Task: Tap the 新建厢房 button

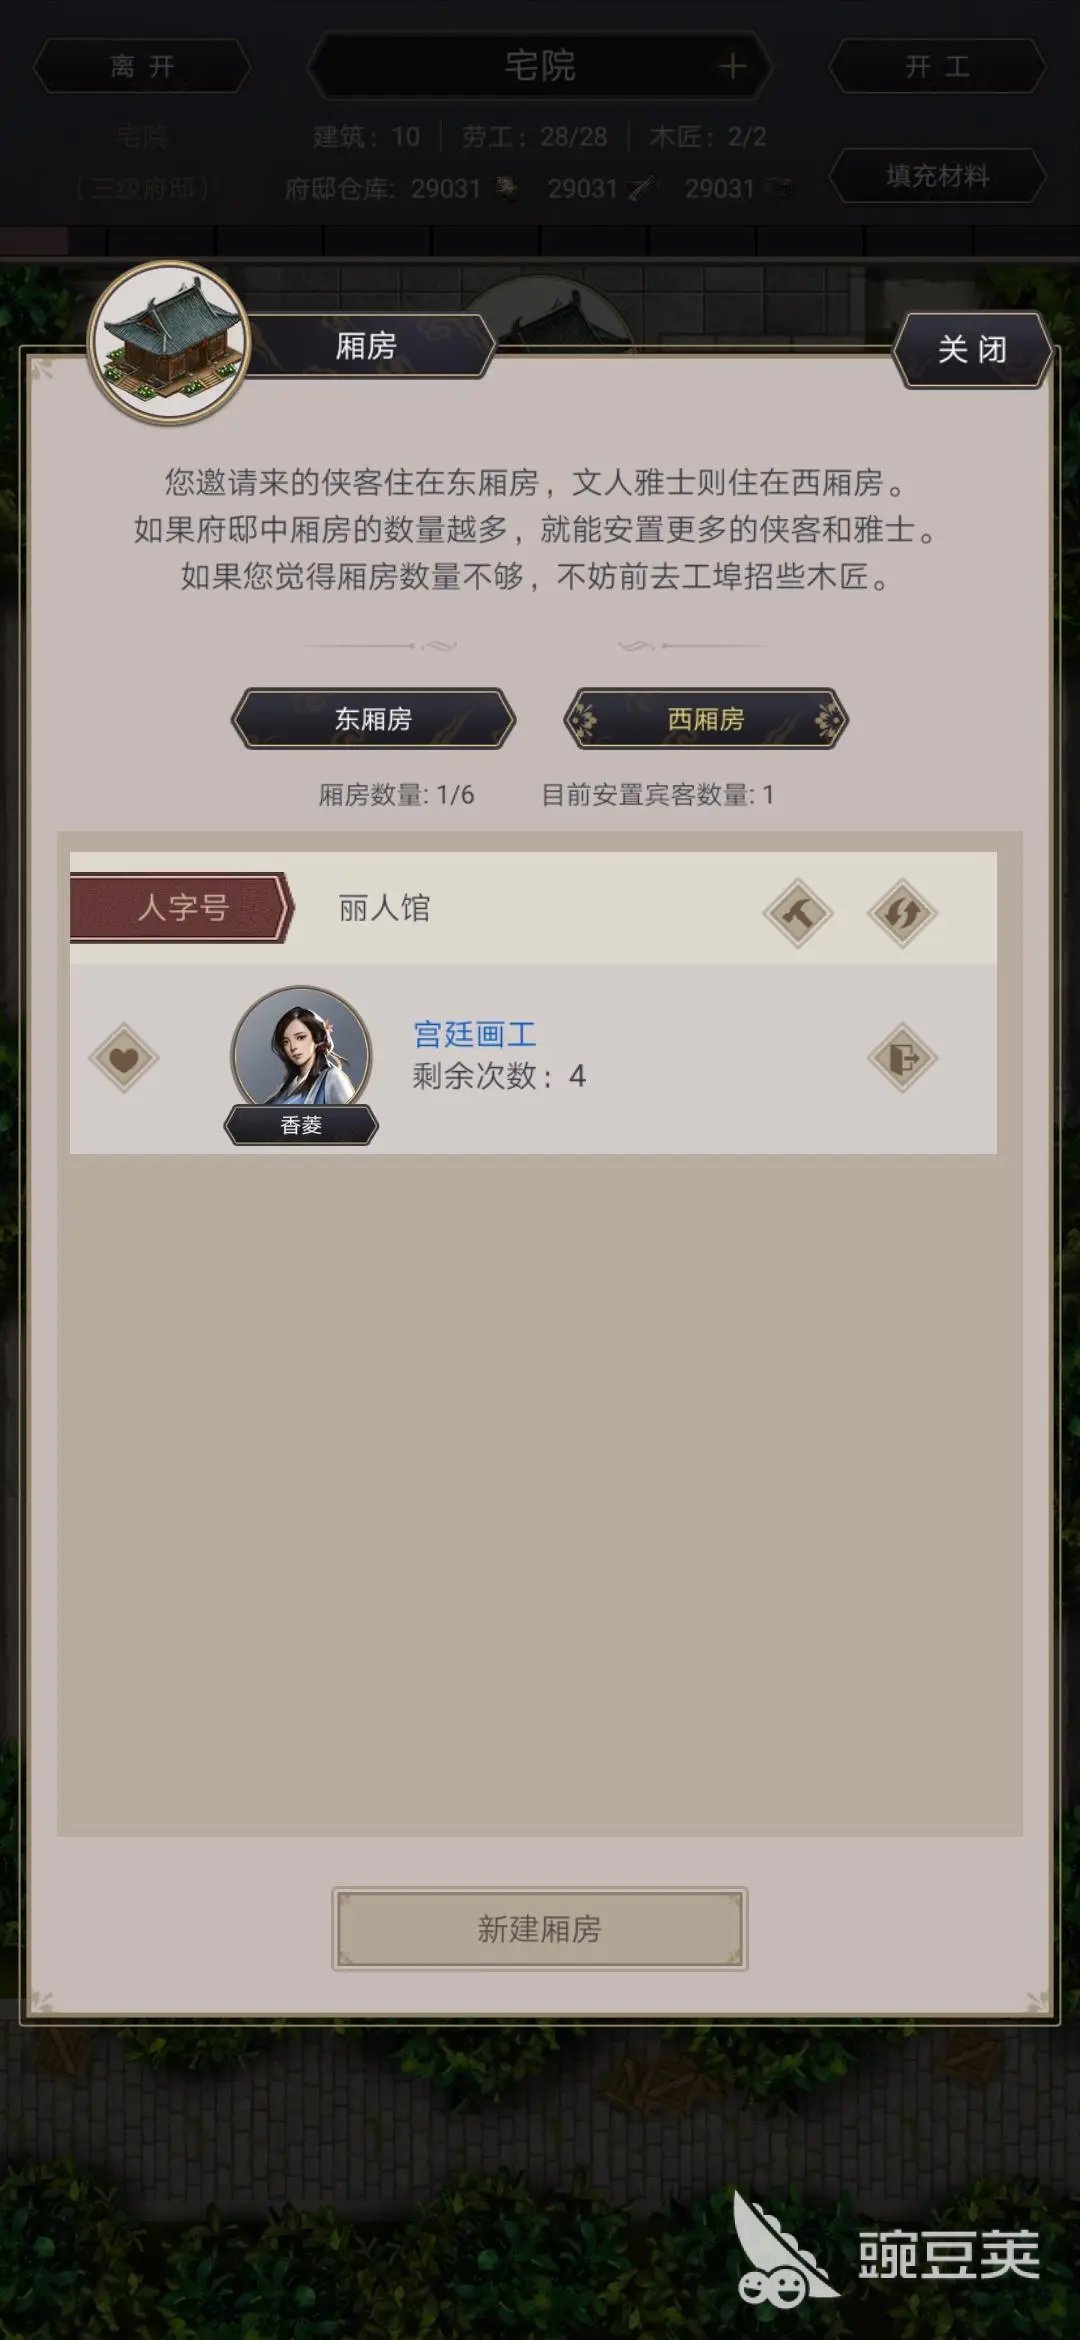Action: (x=540, y=1928)
